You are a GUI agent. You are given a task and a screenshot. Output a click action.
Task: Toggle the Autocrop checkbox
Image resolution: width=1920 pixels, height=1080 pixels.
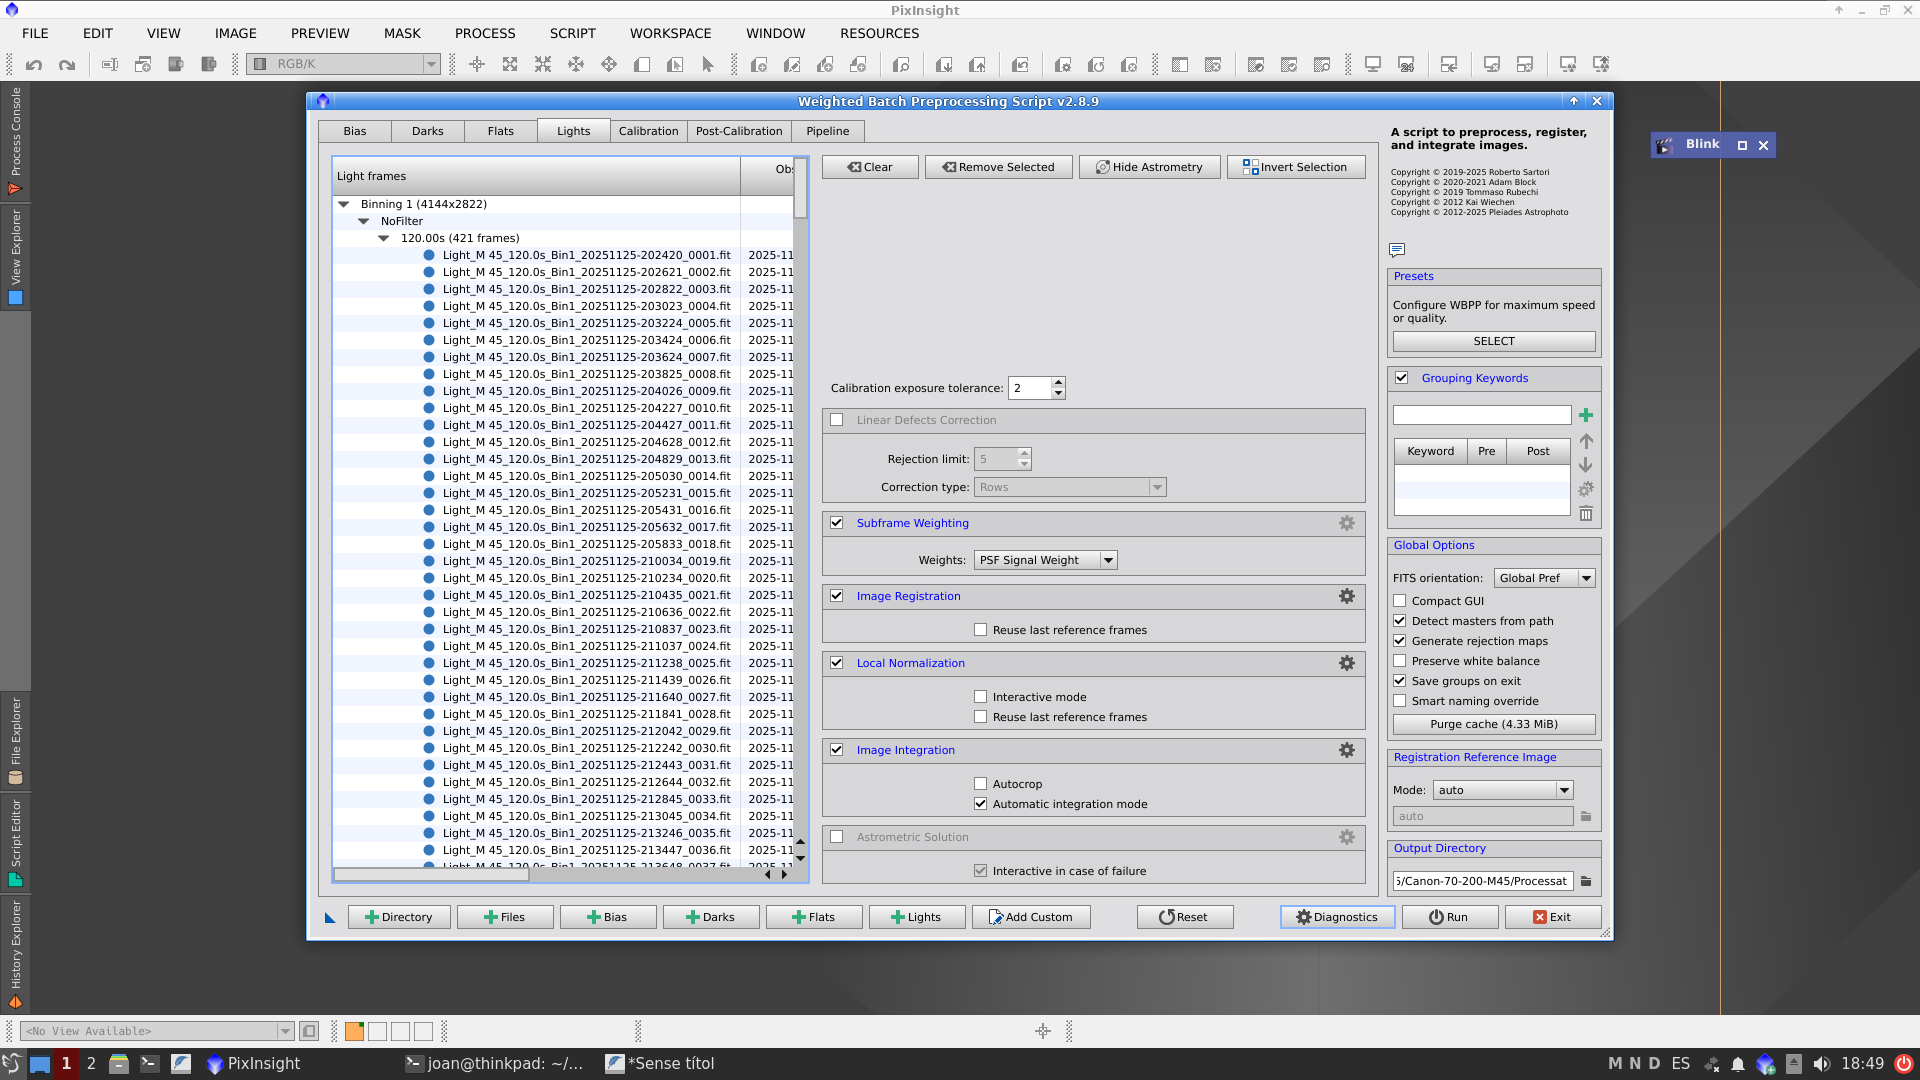pos(981,784)
